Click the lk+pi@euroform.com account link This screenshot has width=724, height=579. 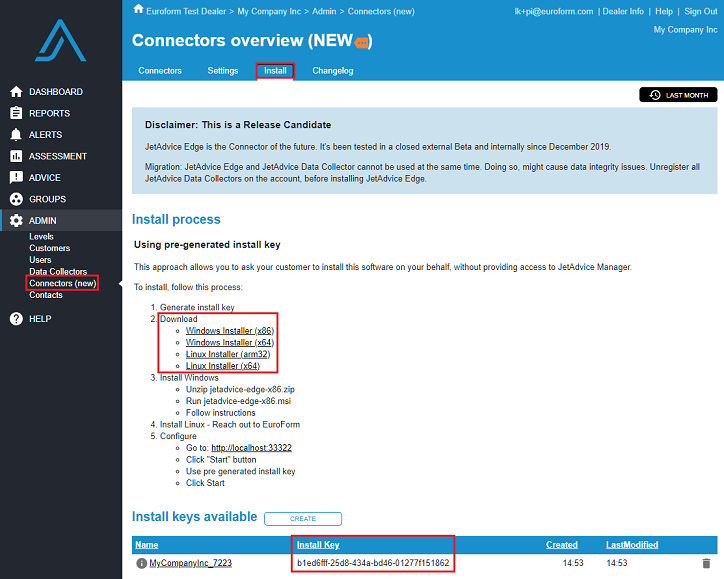[x=554, y=12]
